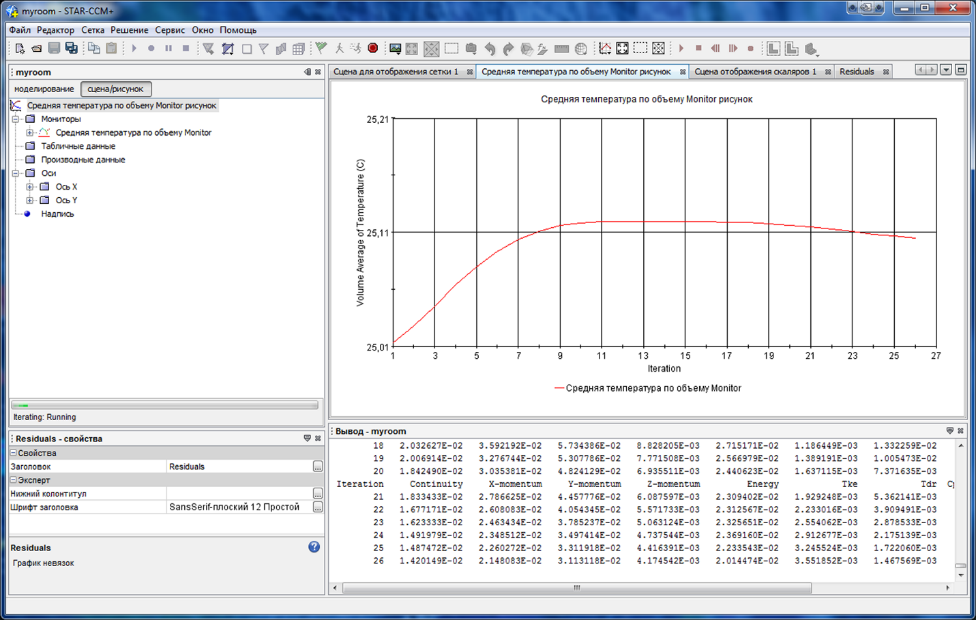The image size is (976, 620).
Task: Switch to the 'Residuals' tab
Action: 857,72
